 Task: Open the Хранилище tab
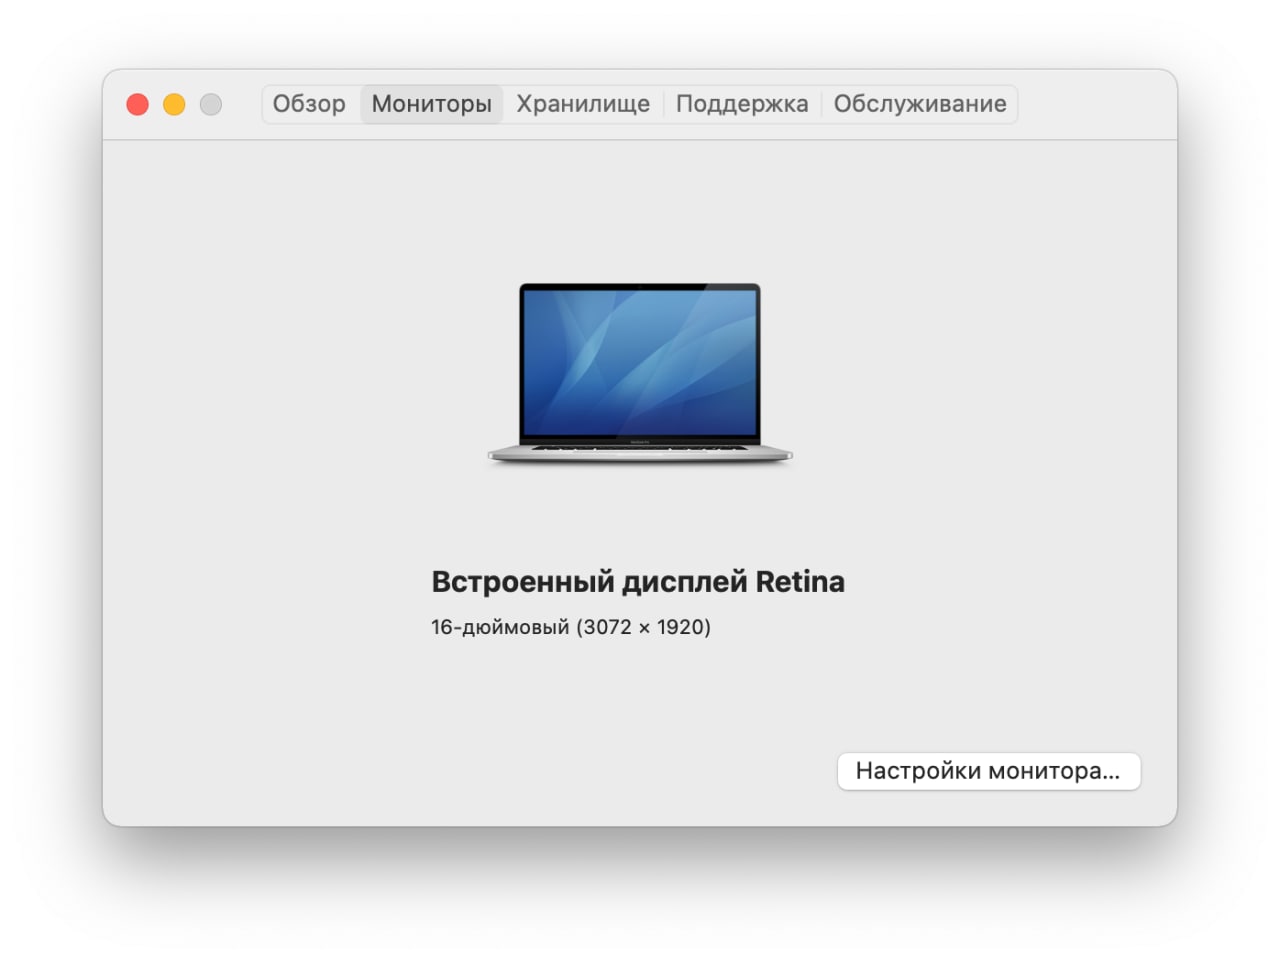tap(583, 104)
